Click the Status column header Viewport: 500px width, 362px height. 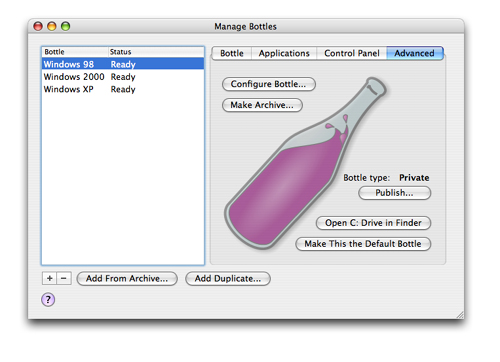(156, 52)
